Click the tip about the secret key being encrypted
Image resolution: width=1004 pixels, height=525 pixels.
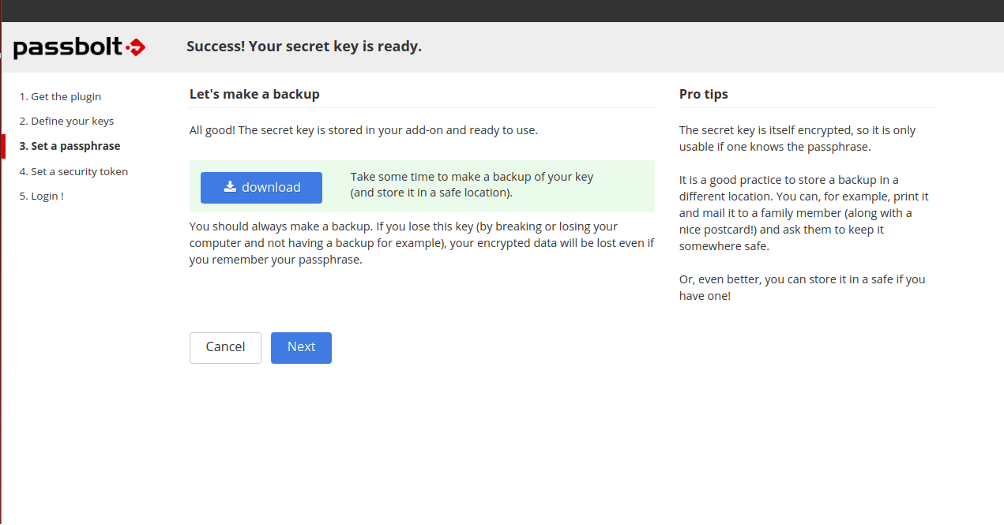point(797,138)
